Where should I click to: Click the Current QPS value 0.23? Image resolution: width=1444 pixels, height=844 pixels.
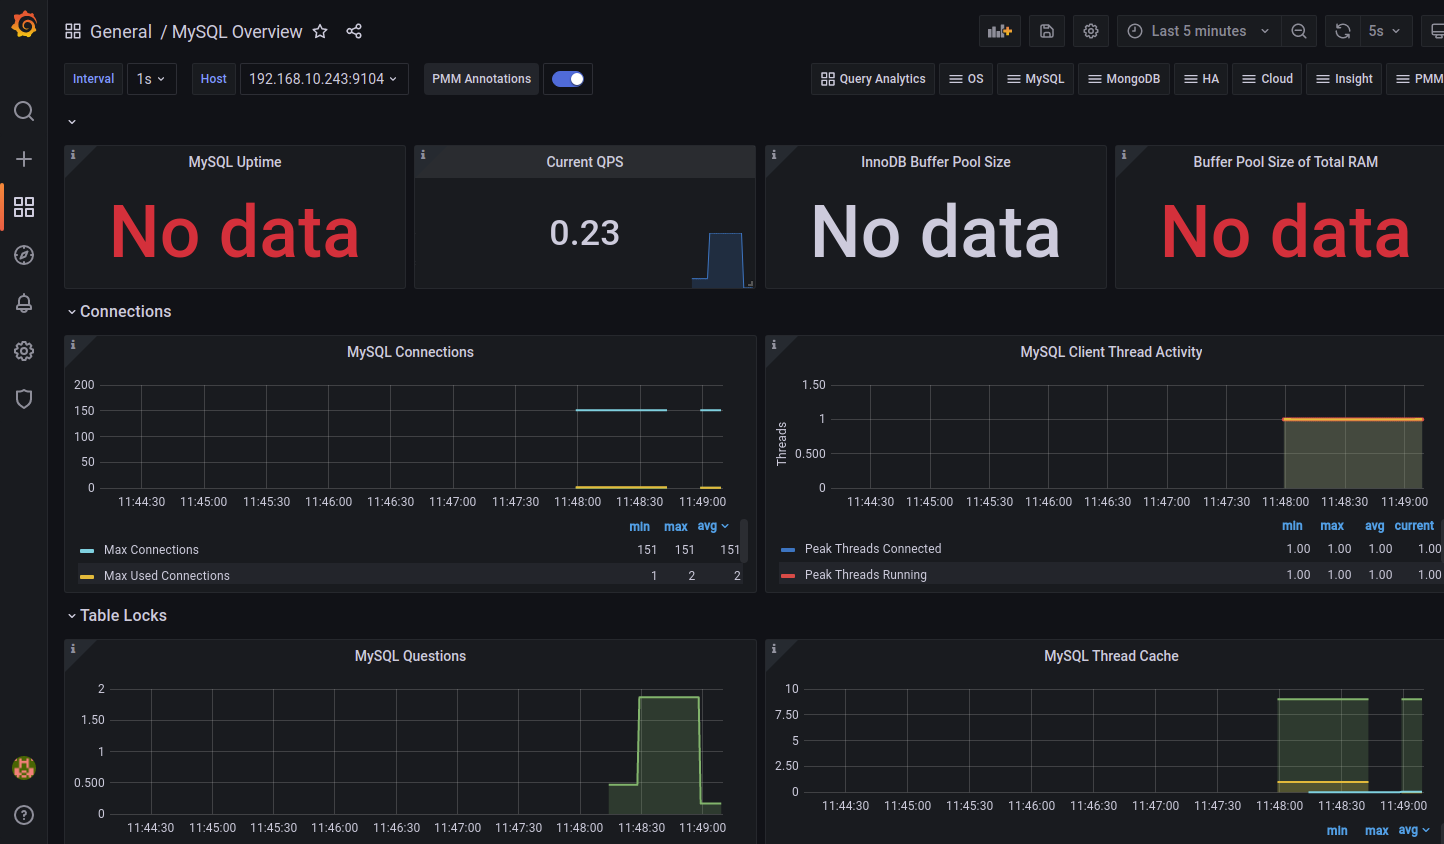click(x=585, y=233)
